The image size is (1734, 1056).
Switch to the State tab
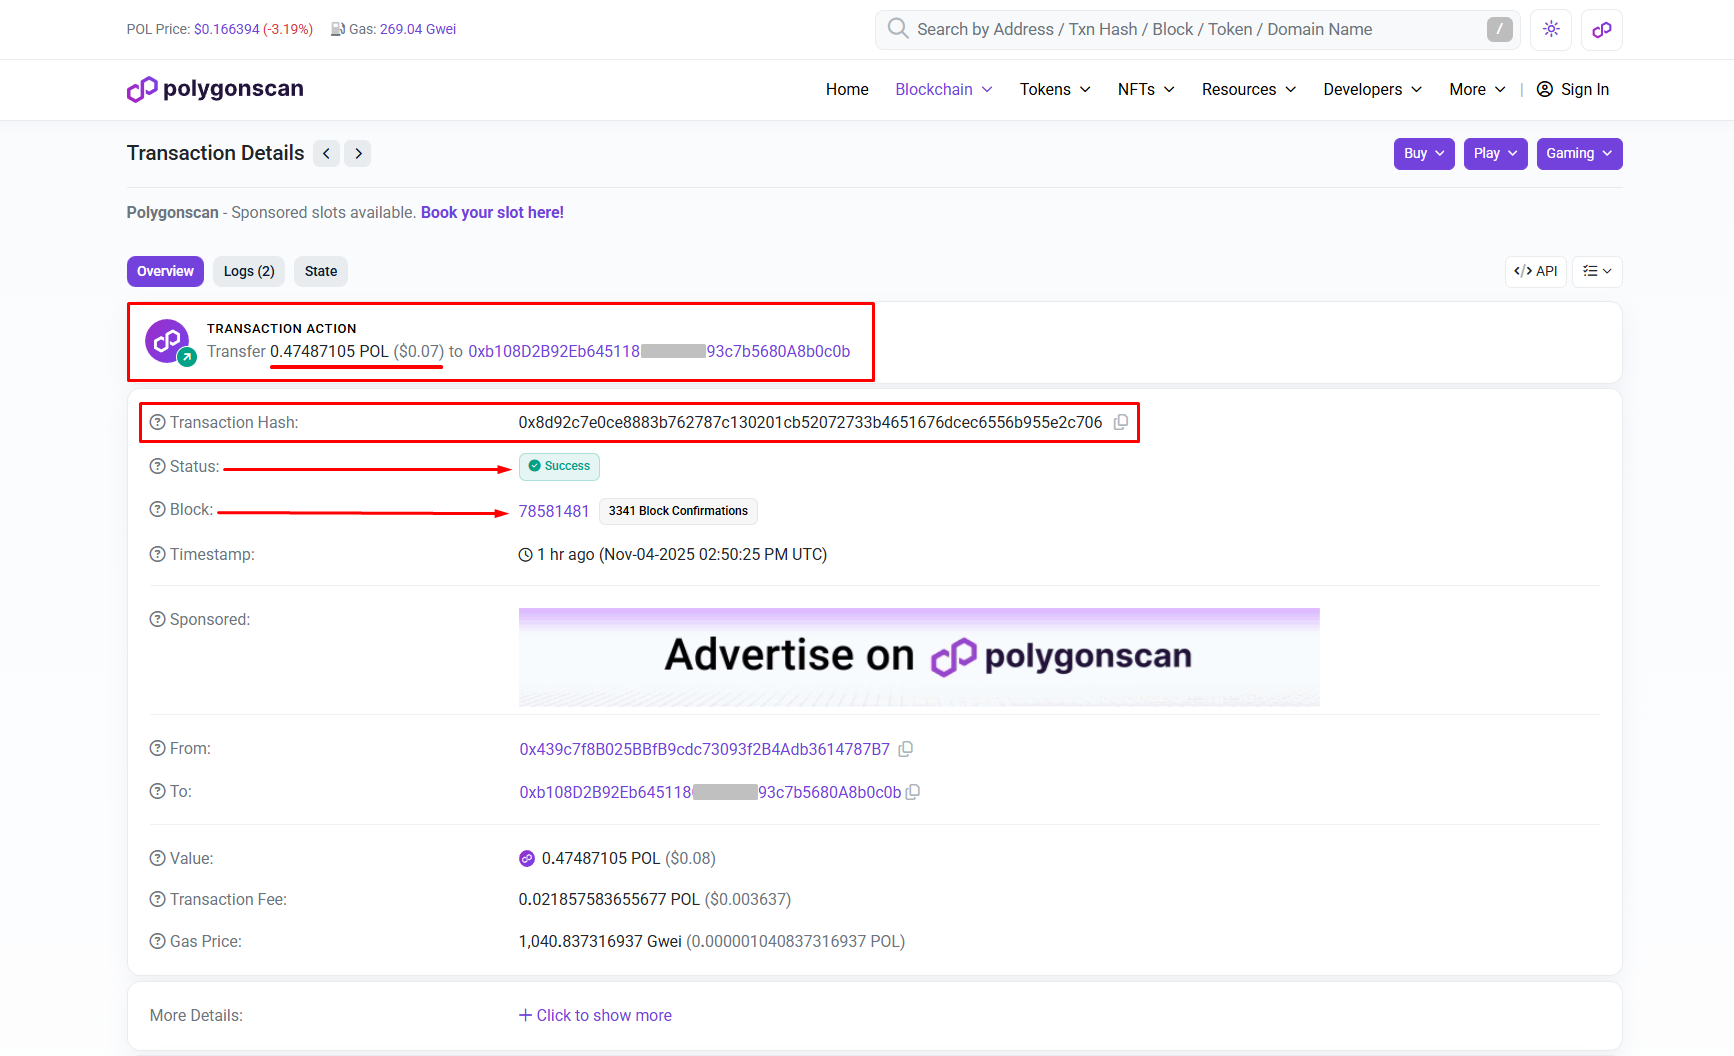click(320, 271)
